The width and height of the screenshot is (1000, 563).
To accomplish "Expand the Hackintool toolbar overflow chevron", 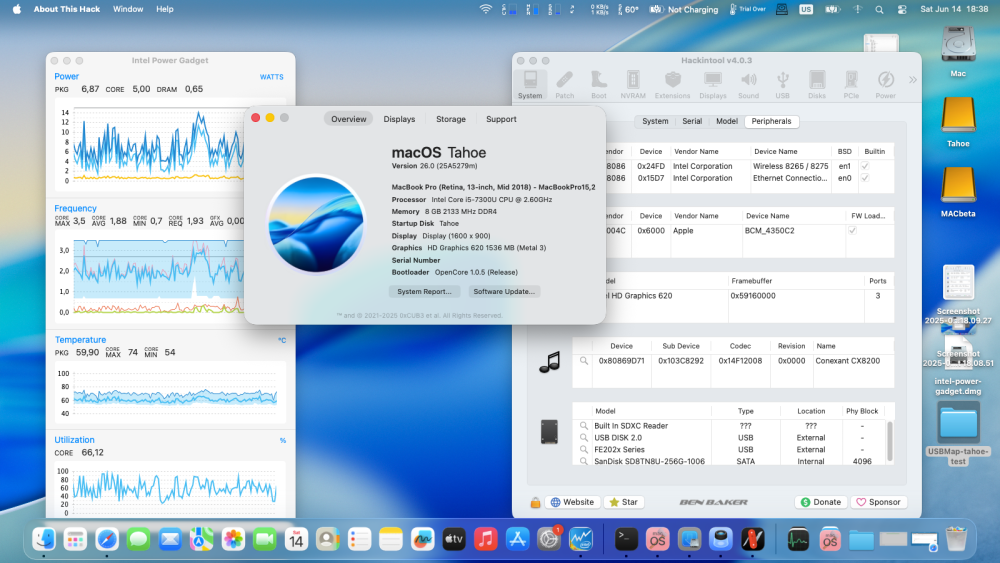I will pos(913,80).
